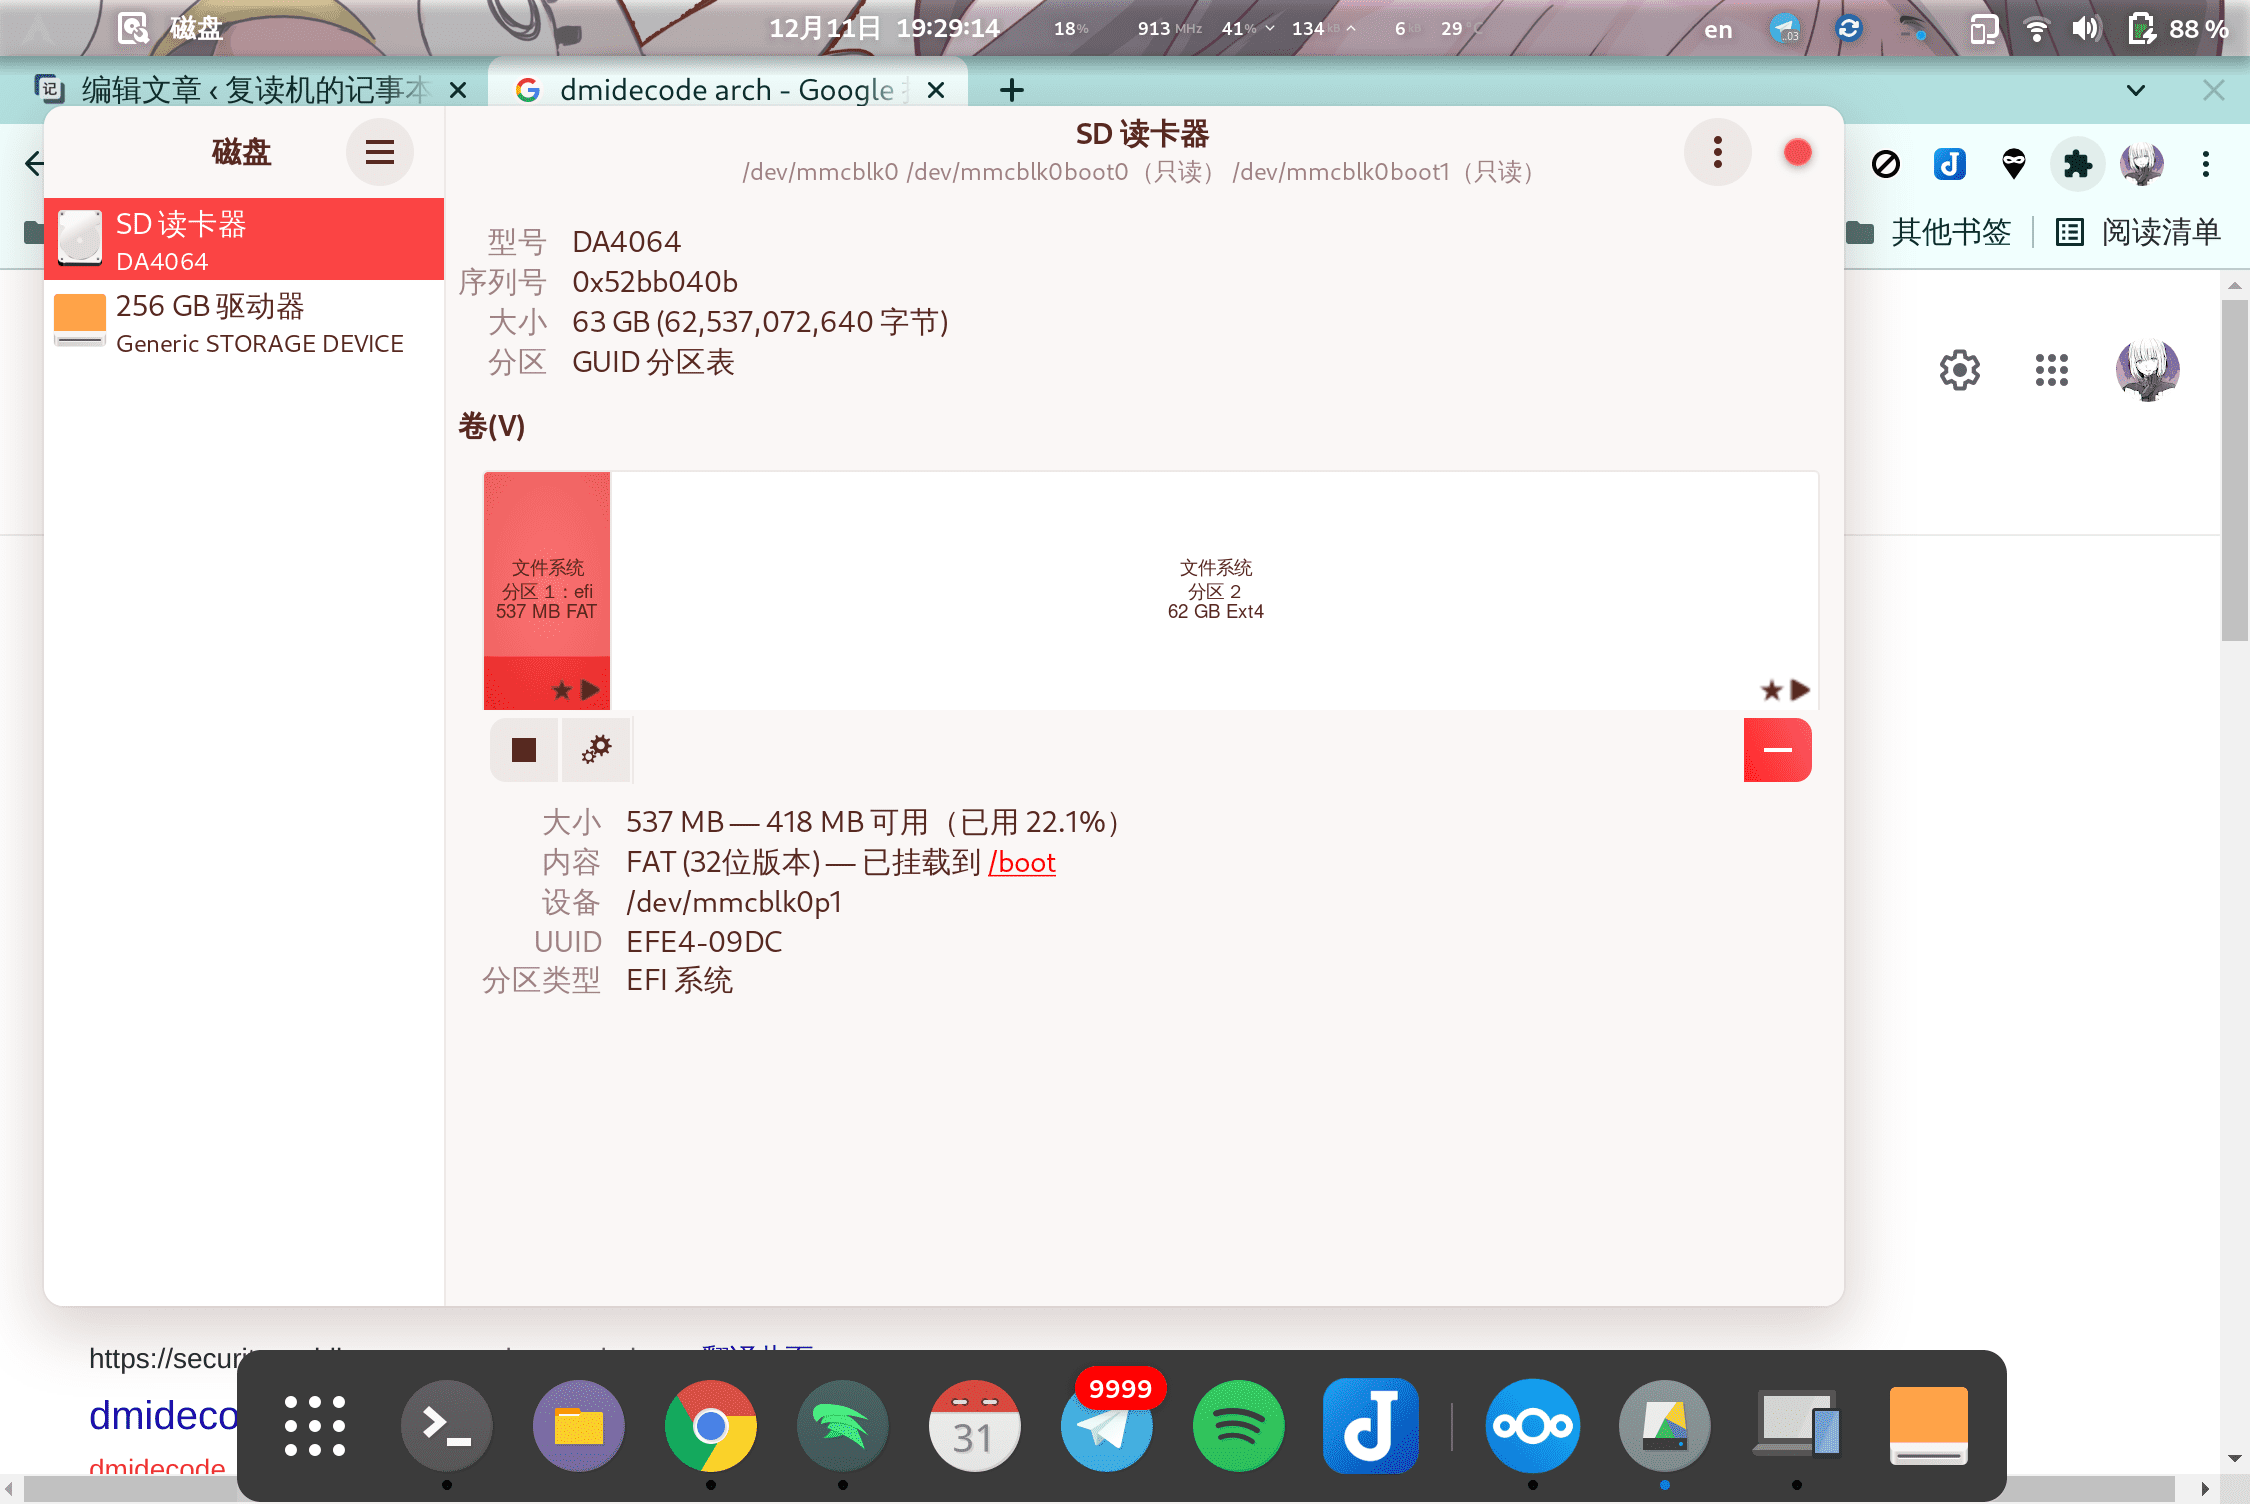Screen dimensions: 2250x1504
Task: Launch Terminal from the dock
Action: click(x=447, y=1426)
